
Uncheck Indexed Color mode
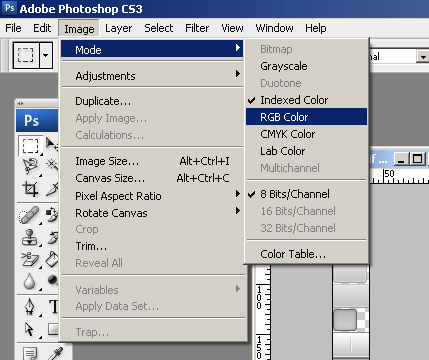coord(307,100)
